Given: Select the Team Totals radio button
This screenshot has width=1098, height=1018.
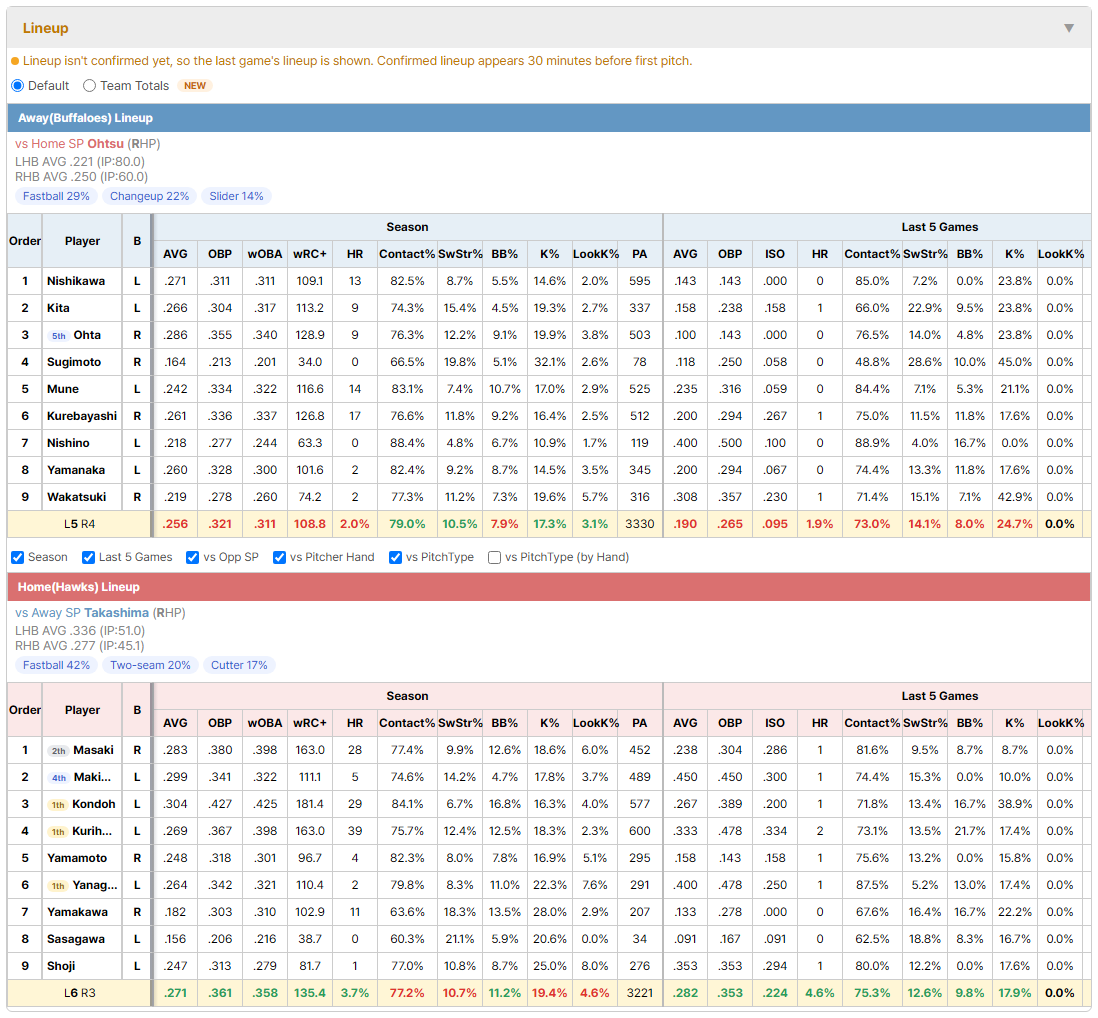Looking at the screenshot, I should [89, 85].
